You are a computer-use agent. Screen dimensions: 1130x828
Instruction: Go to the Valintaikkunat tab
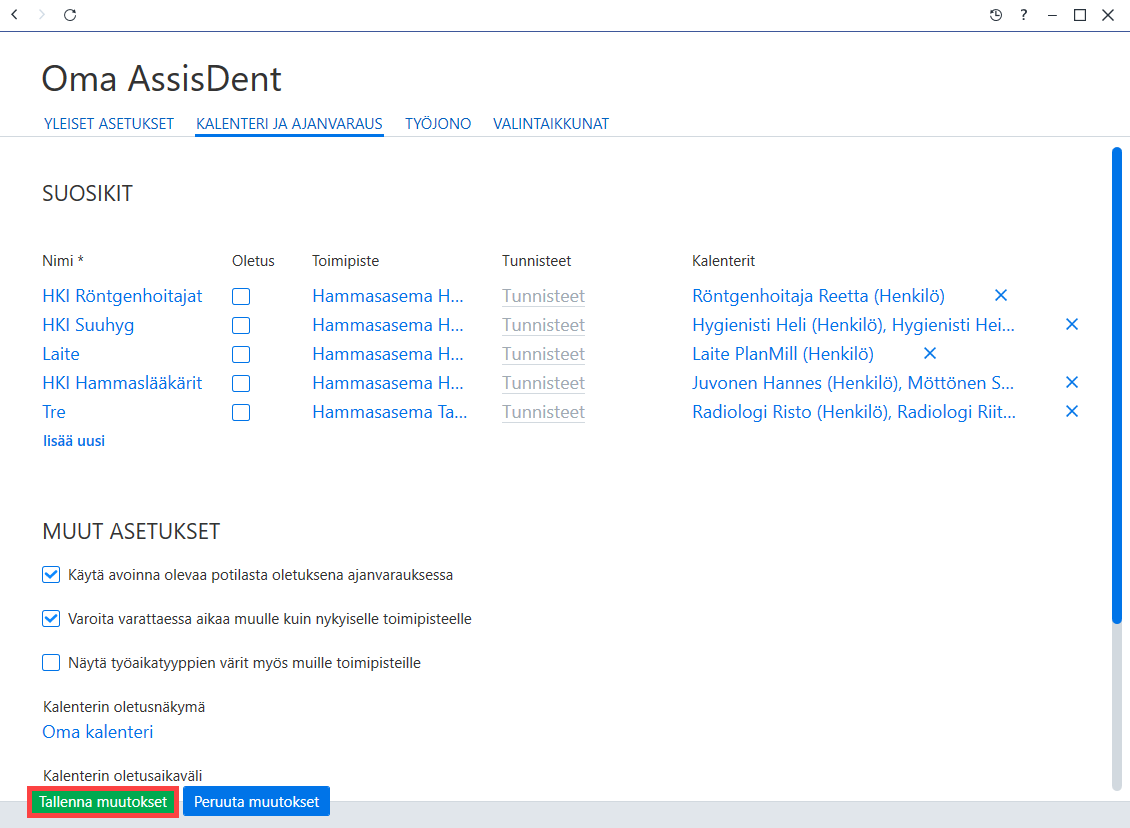551,124
